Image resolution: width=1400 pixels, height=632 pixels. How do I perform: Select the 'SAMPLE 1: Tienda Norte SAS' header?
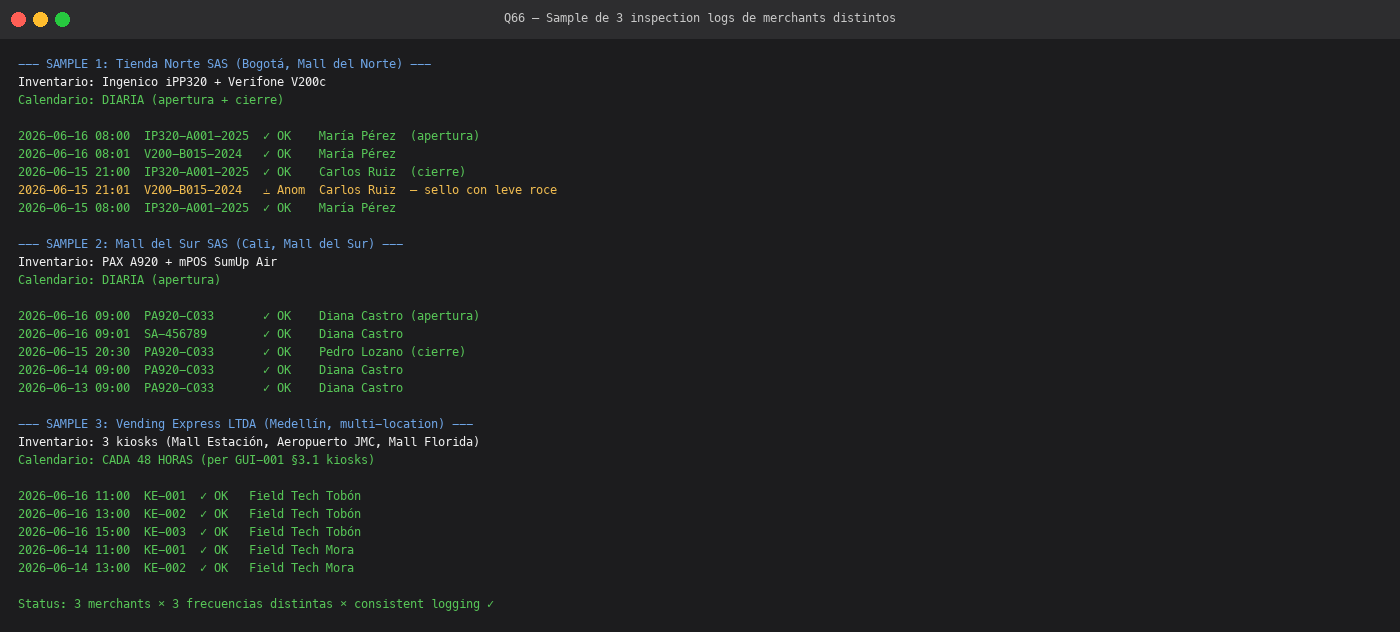225,64
